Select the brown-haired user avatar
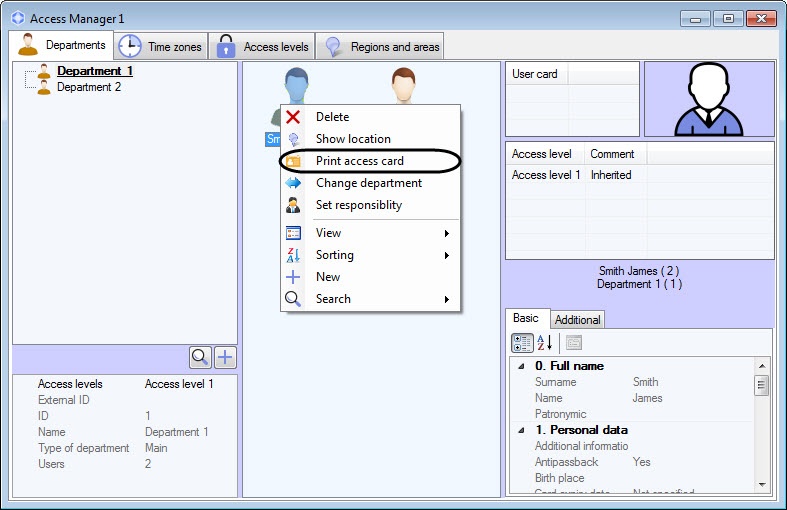 tap(404, 85)
